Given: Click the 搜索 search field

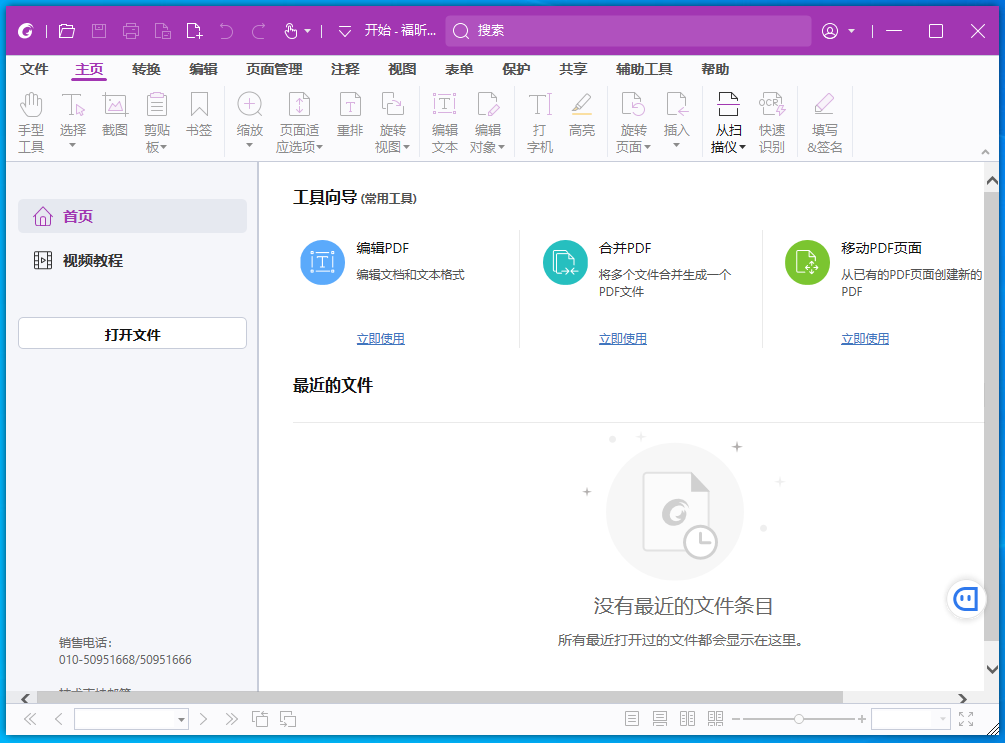Looking at the screenshot, I should [x=628, y=31].
